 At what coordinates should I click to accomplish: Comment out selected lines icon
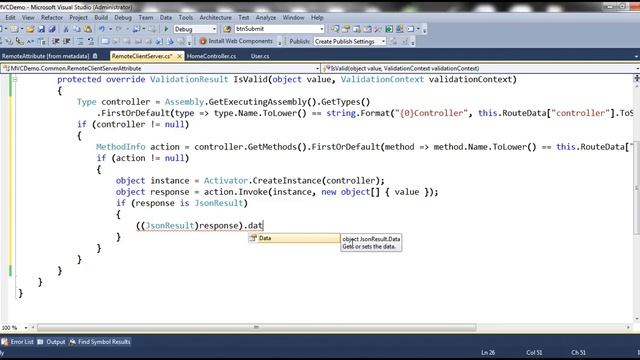pos(80,41)
